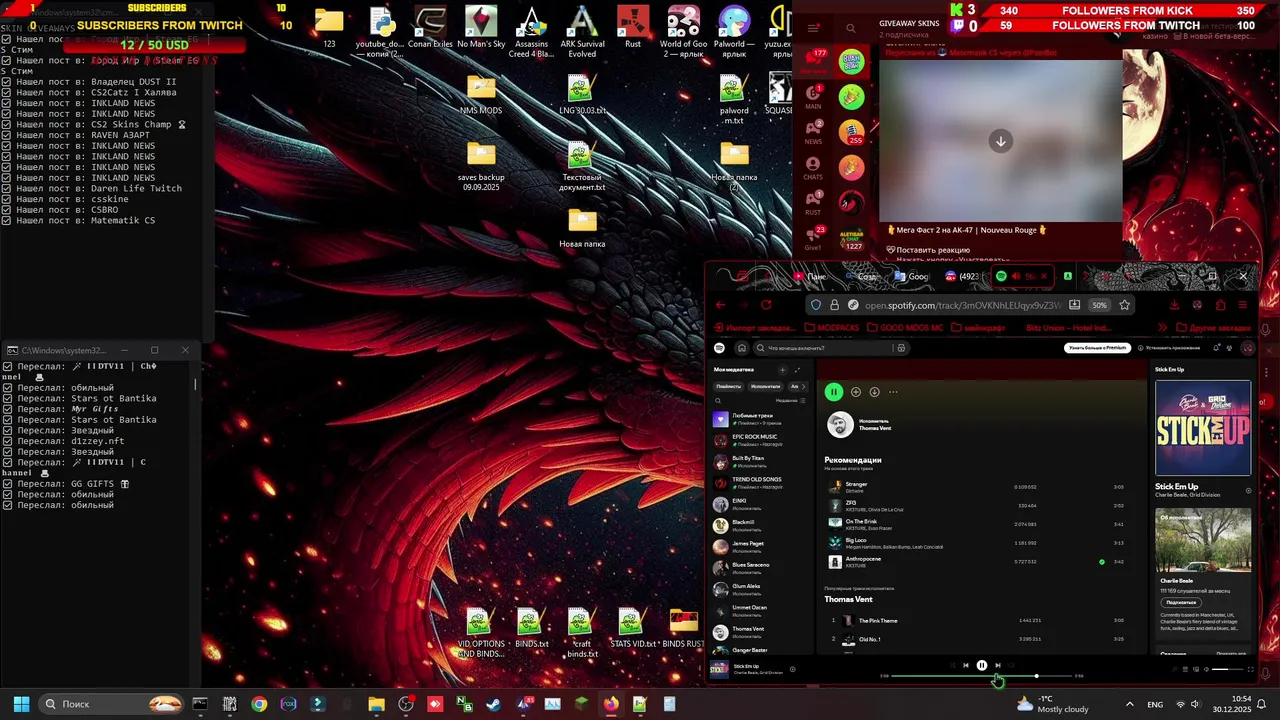Open Любимые треки playlist
1280x720 pixels.
(758, 418)
